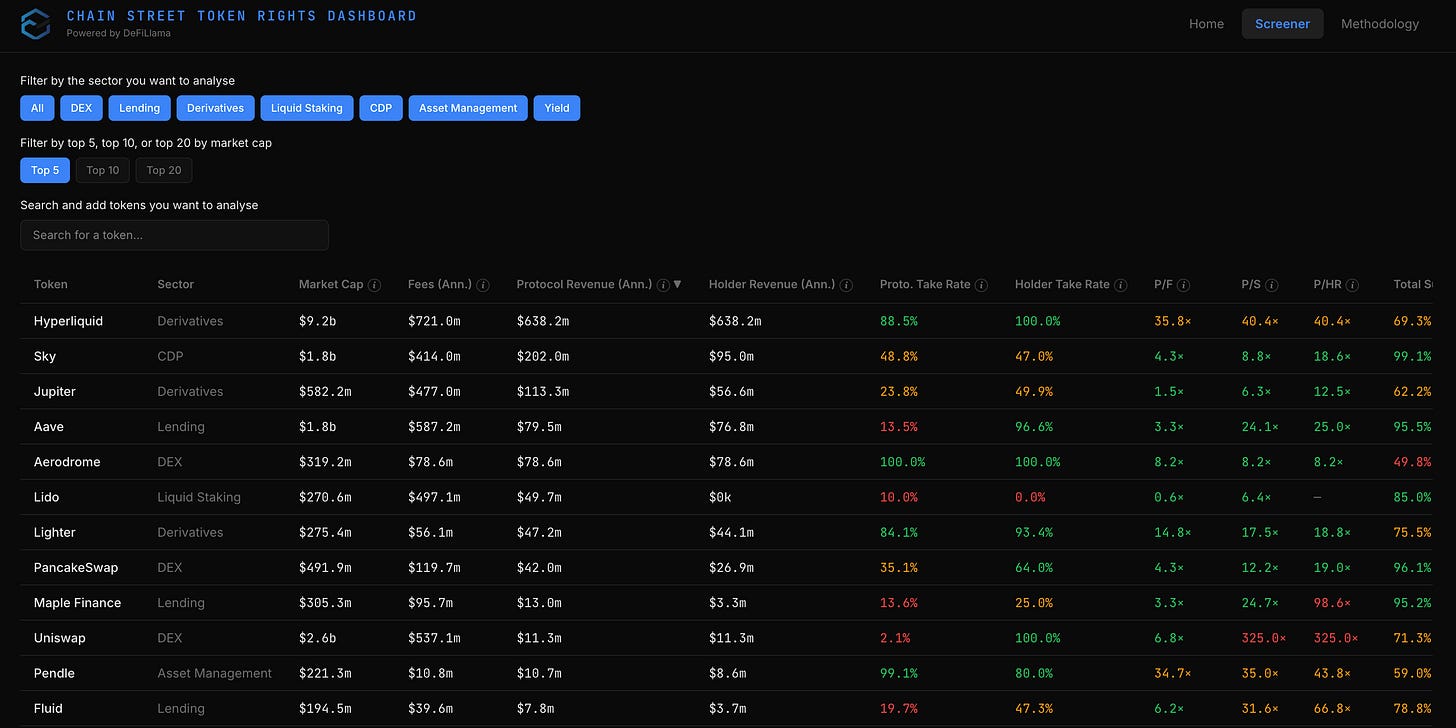Select the PancakeSwap token name
This screenshot has height=728, width=1456.
click(76, 567)
